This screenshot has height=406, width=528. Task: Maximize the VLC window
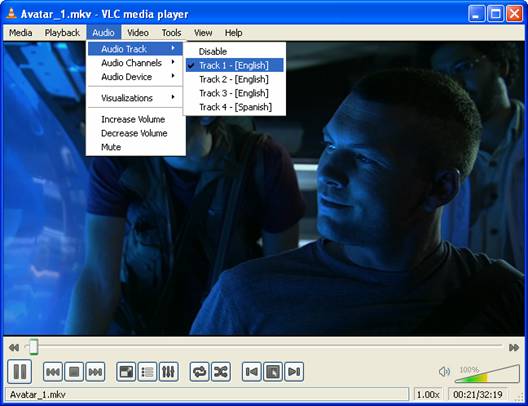tap(495, 14)
